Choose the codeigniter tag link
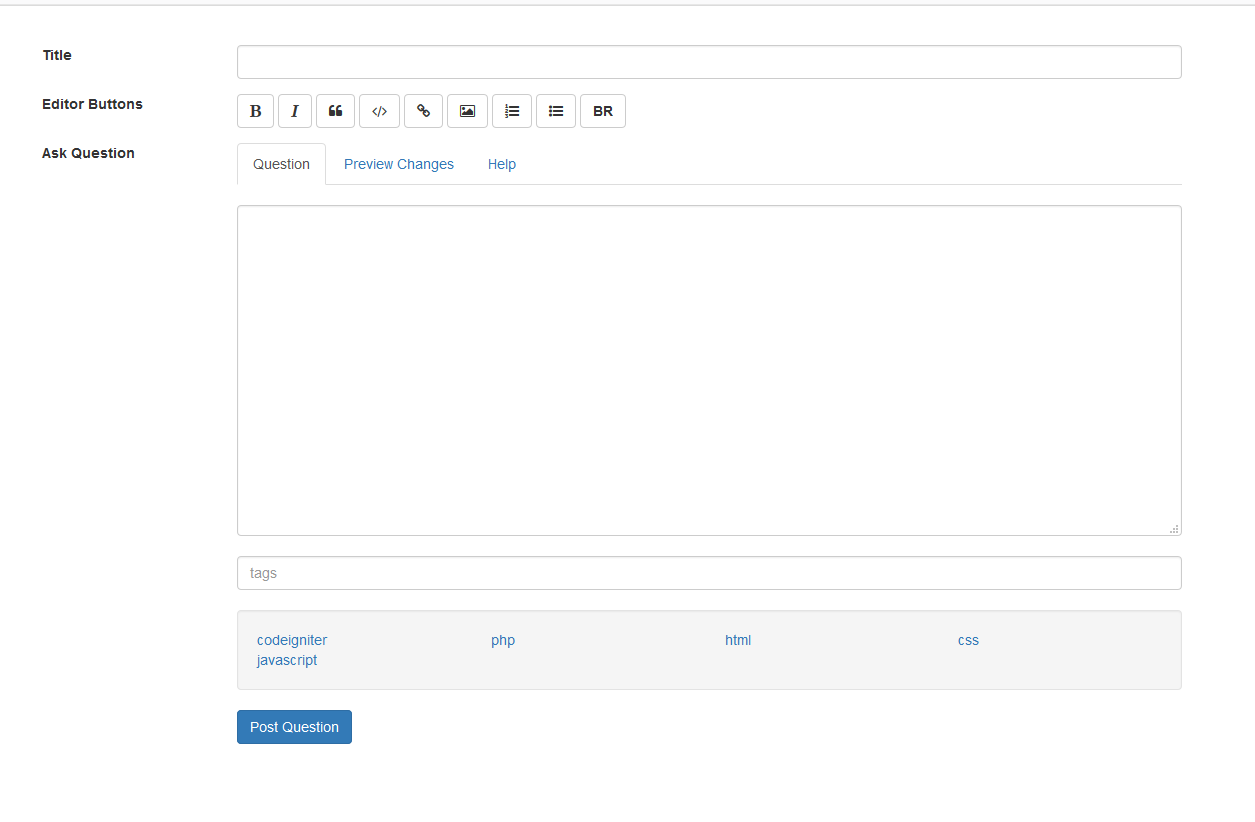This screenshot has width=1255, height=822. [x=292, y=640]
